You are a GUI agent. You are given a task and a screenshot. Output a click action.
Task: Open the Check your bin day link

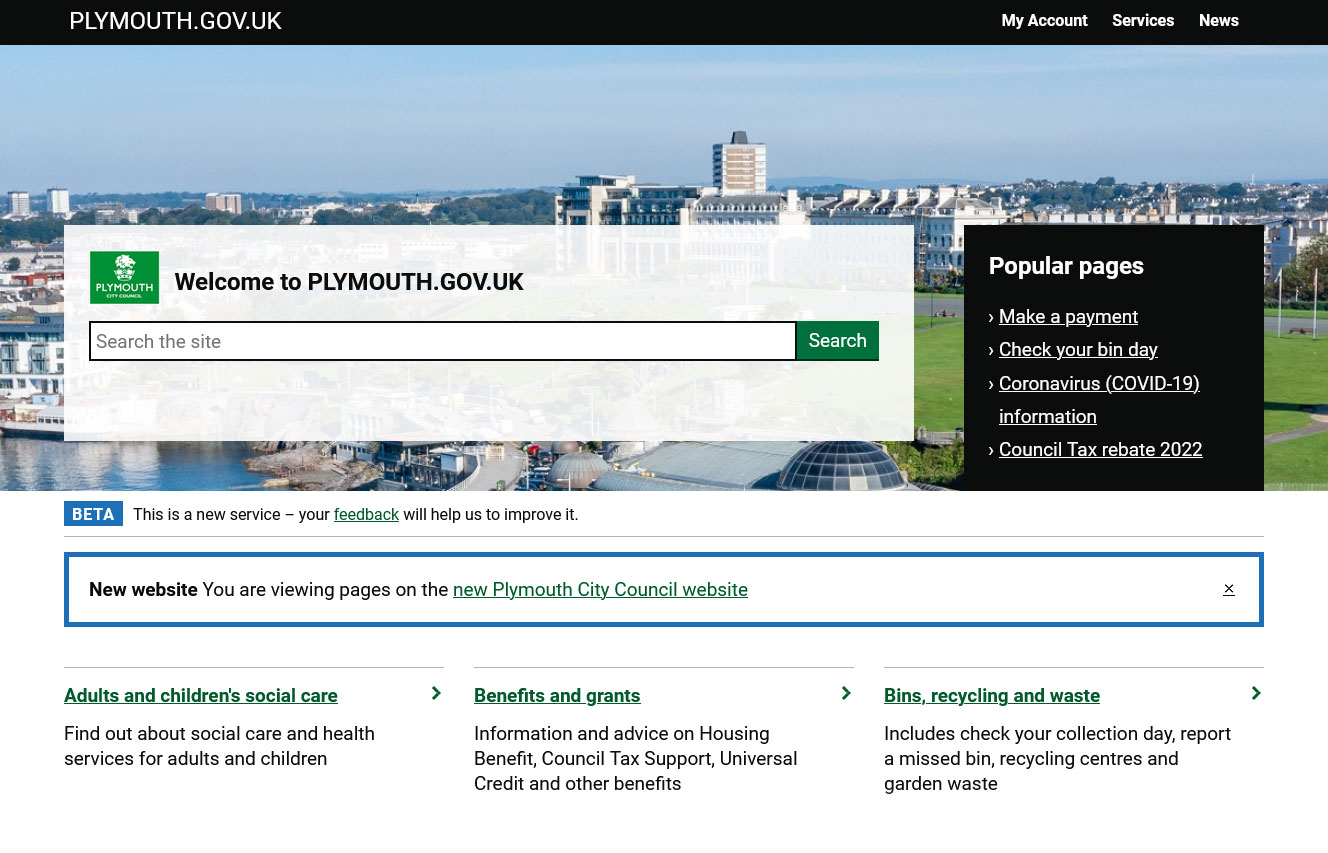click(x=1078, y=349)
